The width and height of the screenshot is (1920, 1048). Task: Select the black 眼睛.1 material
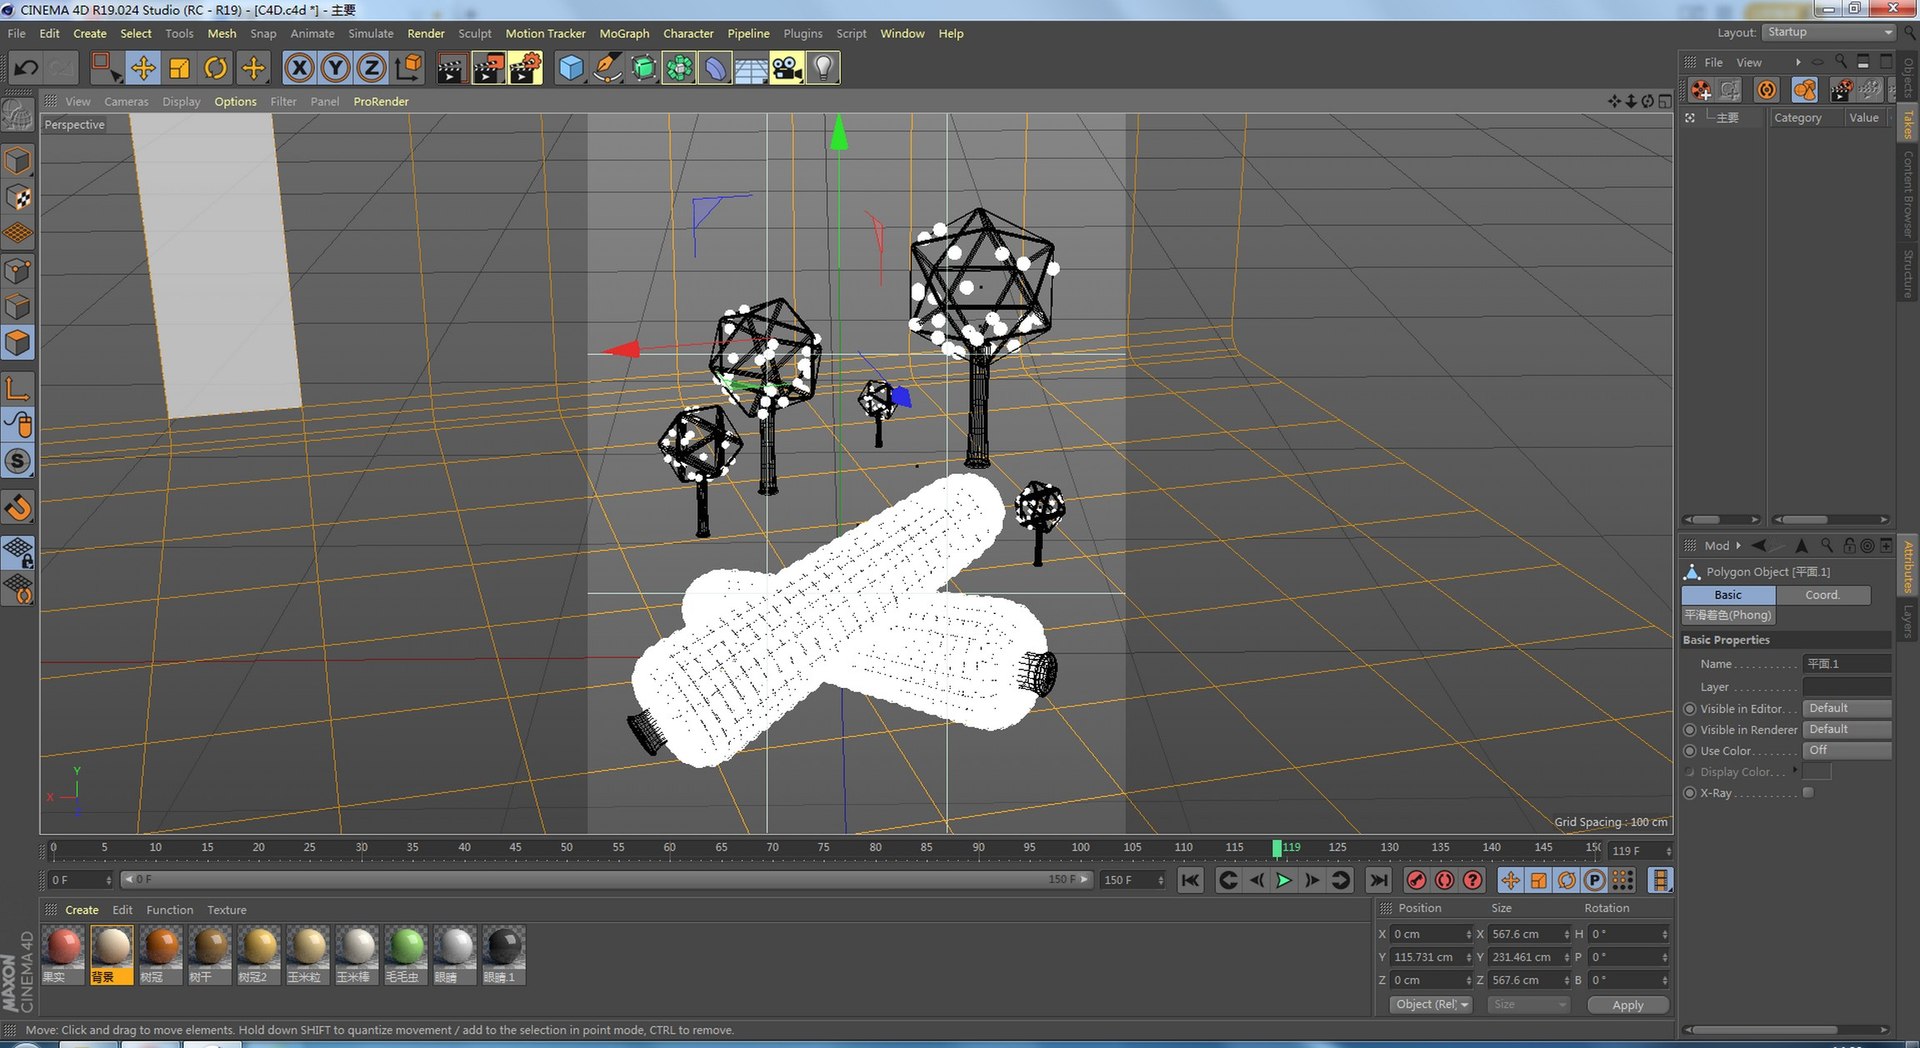[504, 954]
